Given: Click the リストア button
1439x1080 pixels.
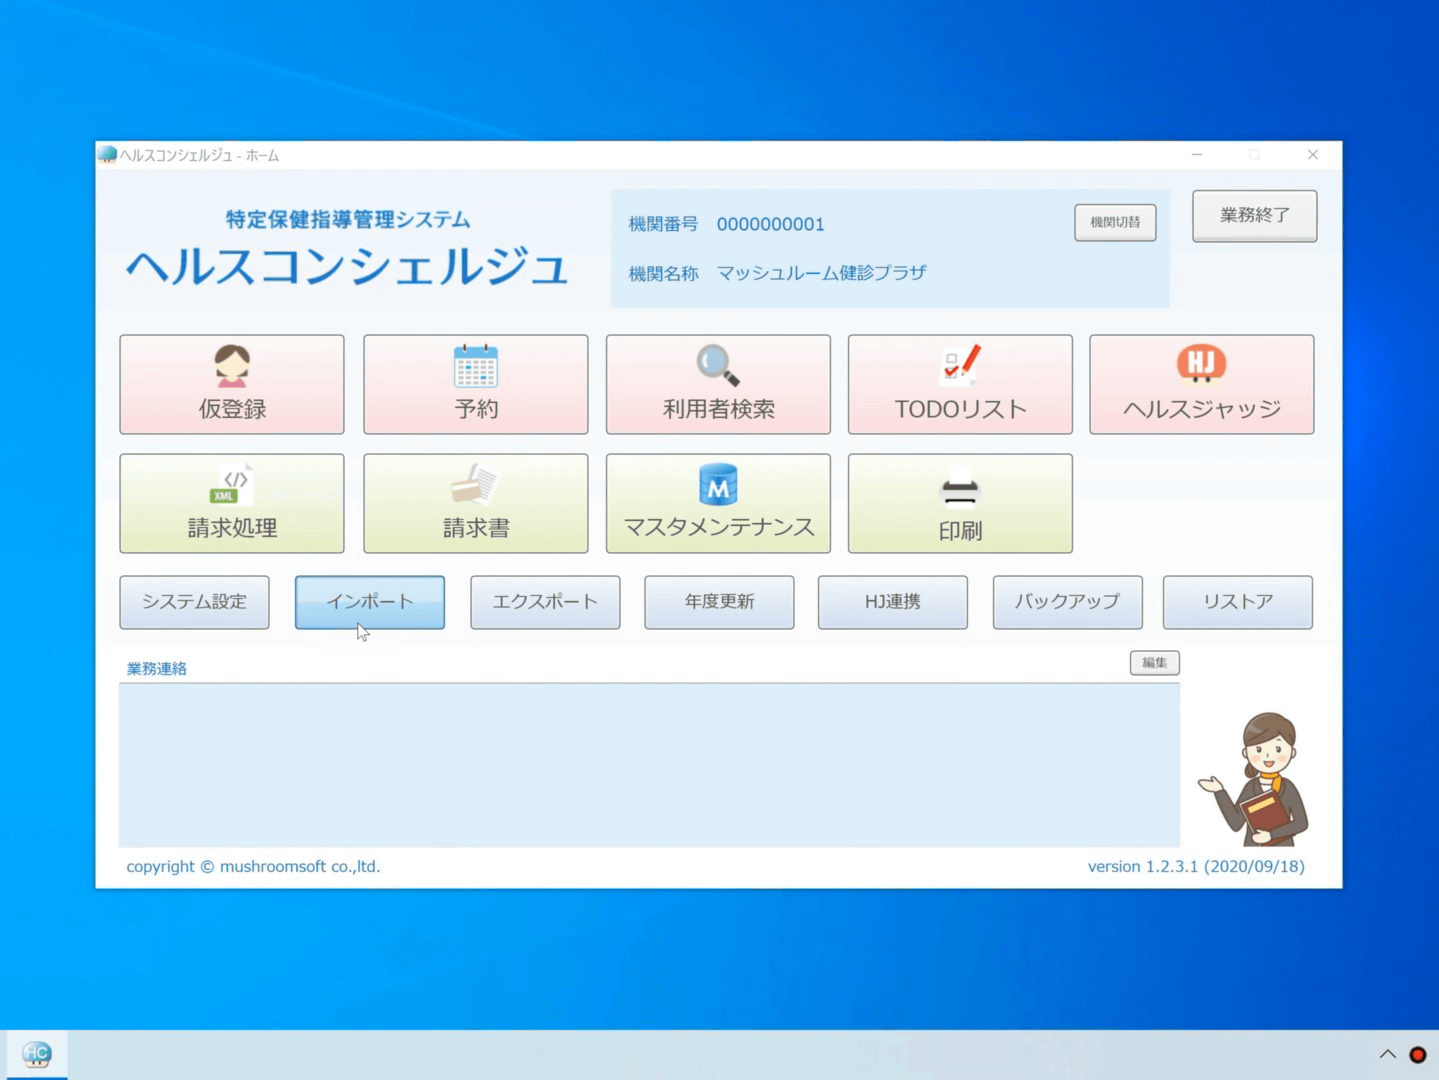Looking at the screenshot, I should (1238, 602).
